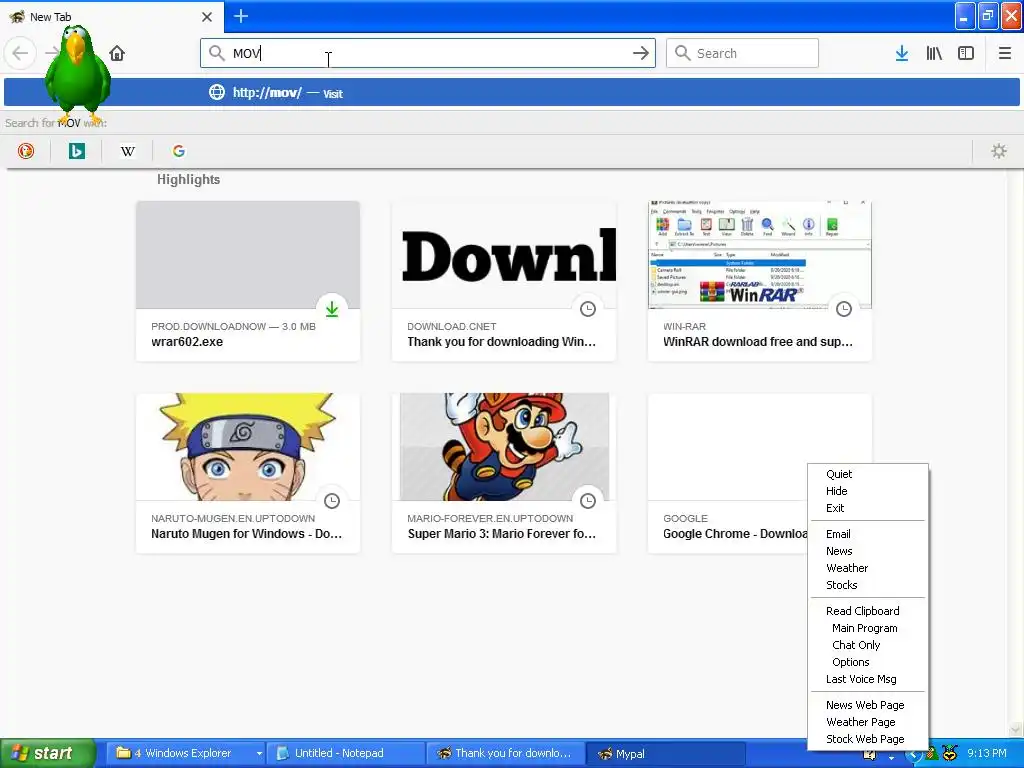1024x768 pixels.
Task: Search with DuckDuckGo engine icon
Action: click(25, 152)
